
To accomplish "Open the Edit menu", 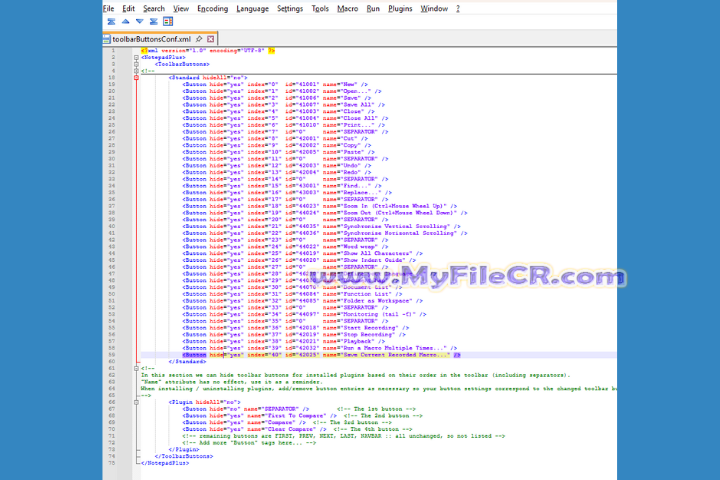I will click(128, 9).
